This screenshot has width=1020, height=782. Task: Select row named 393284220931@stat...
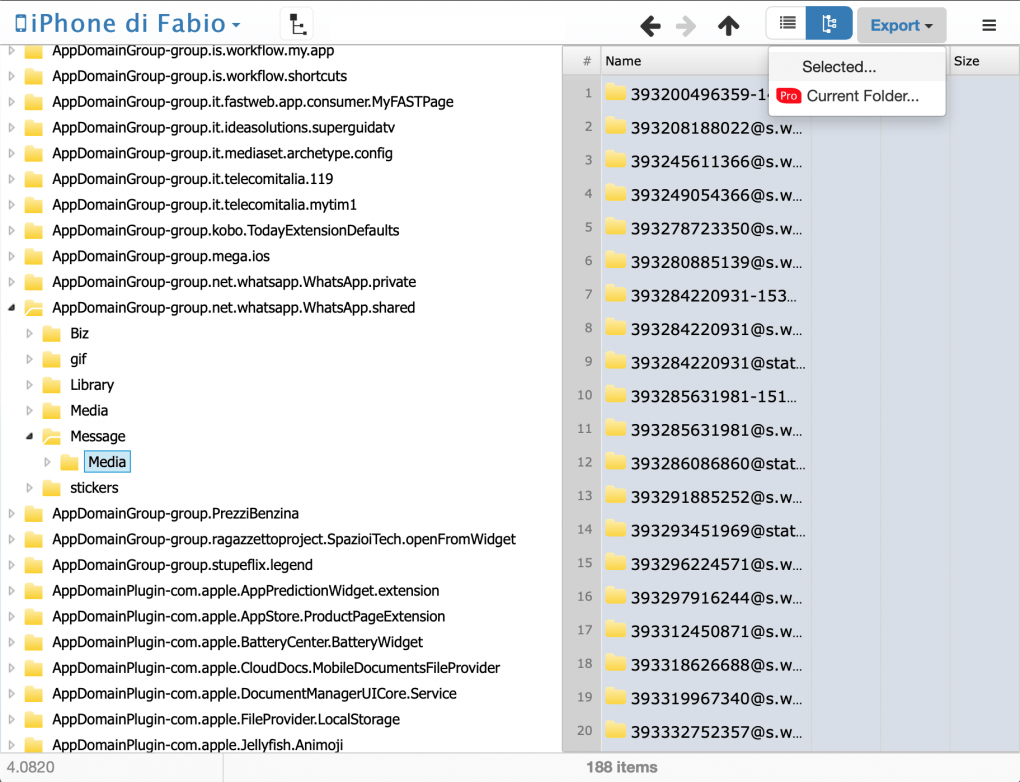click(718, 362)
